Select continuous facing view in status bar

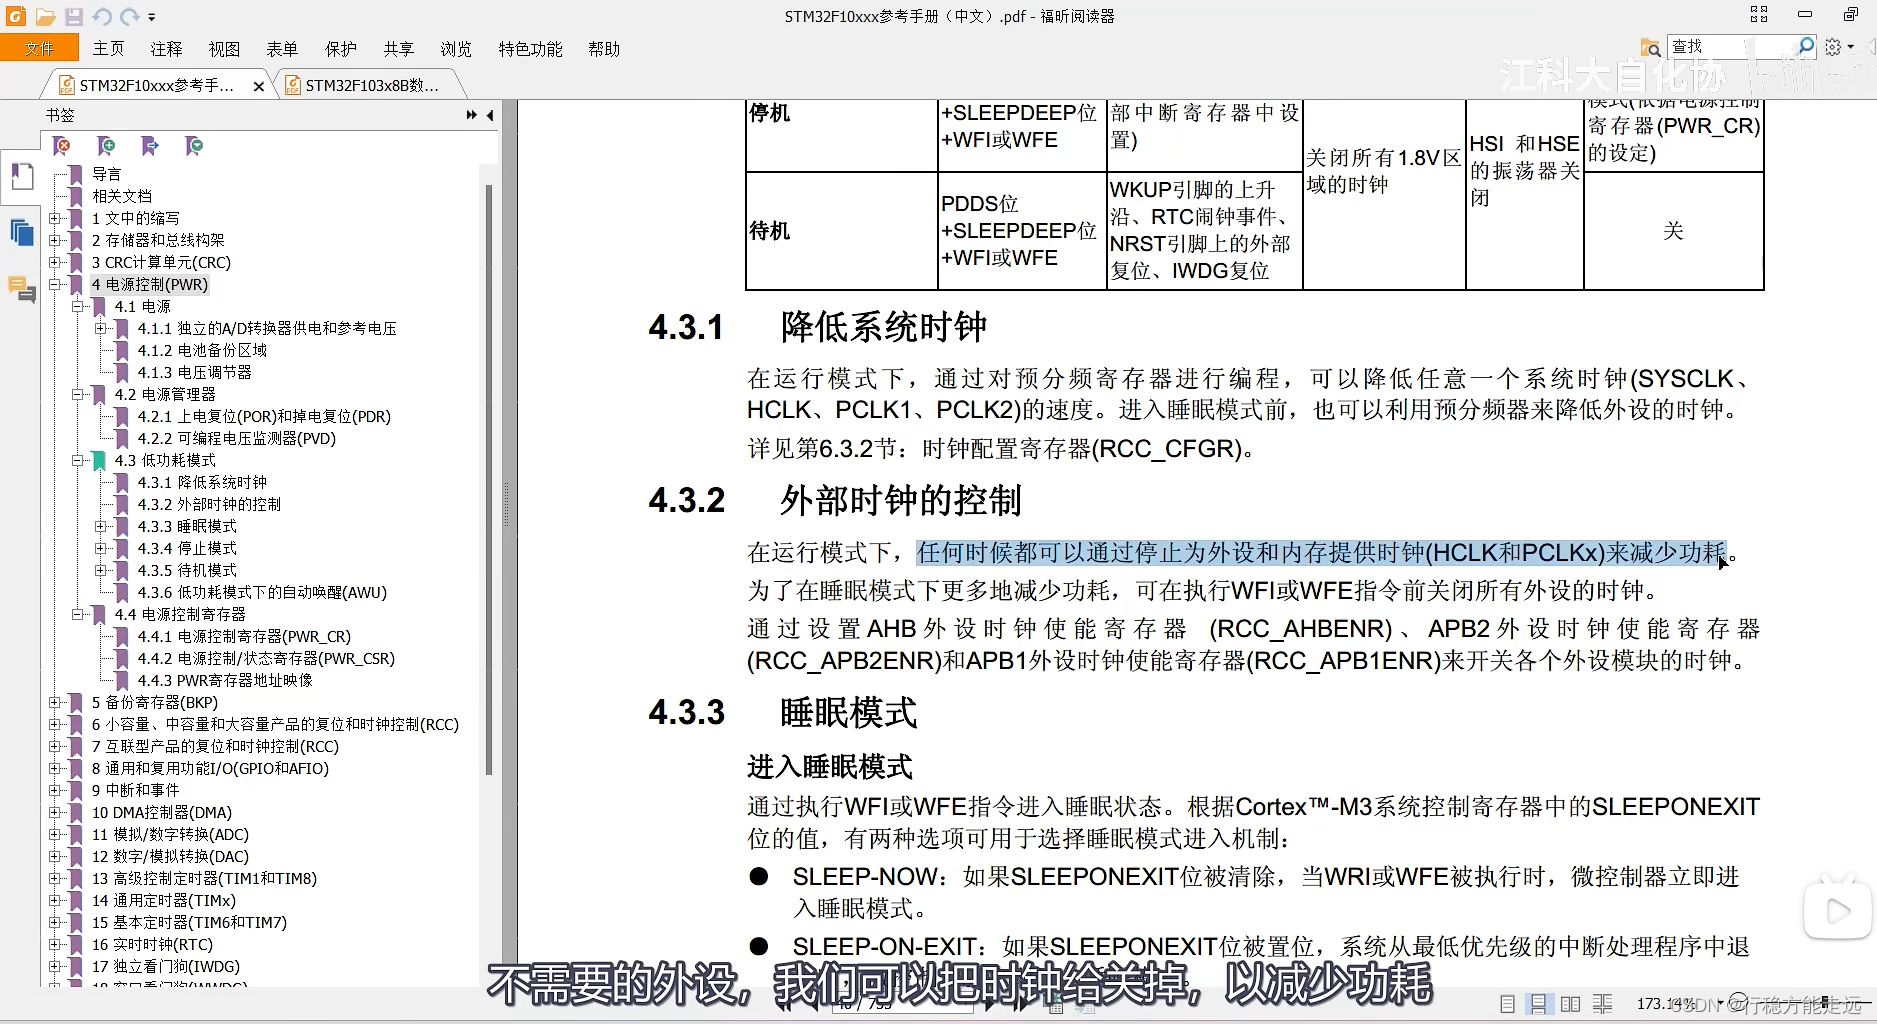[1603, 1004]
